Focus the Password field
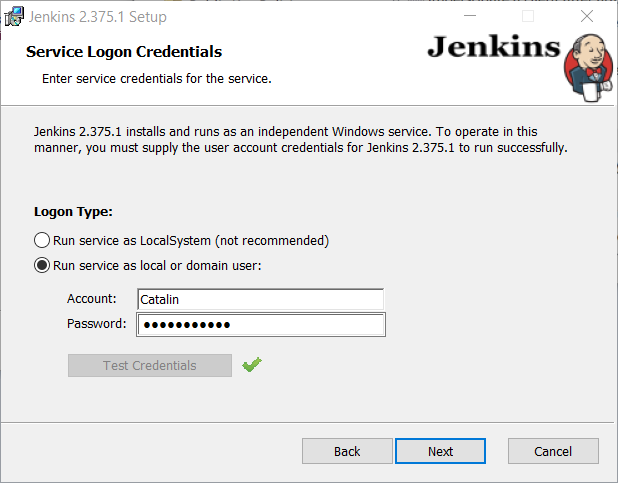 click(x=261, y=324)
